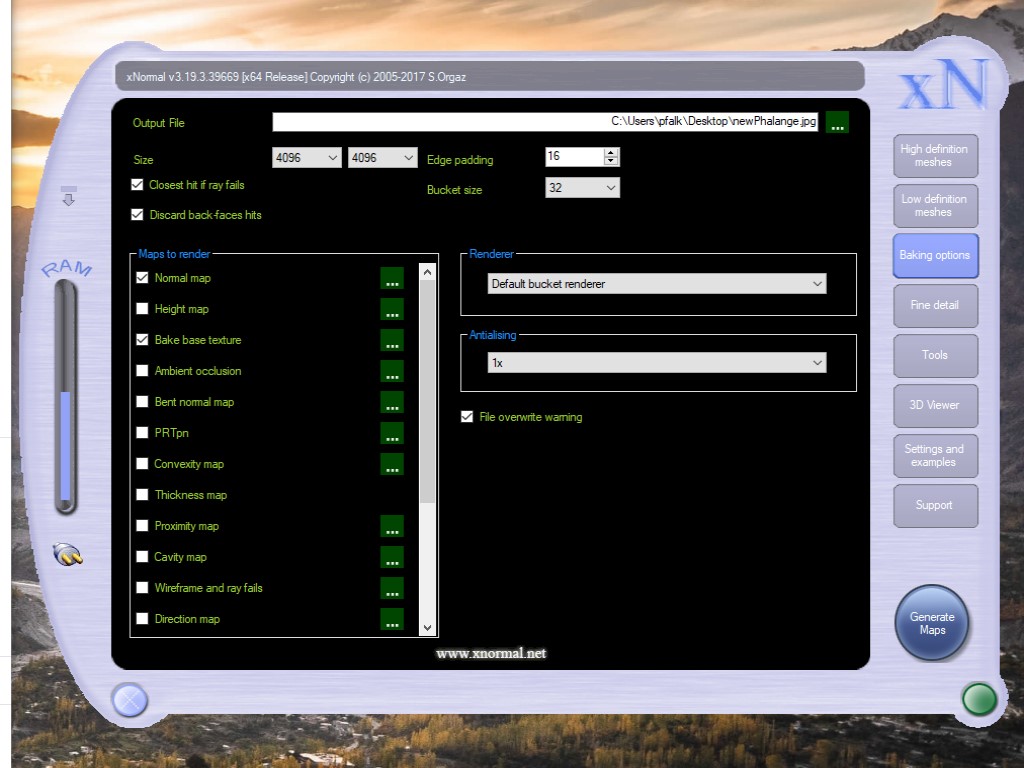Open Cavity map options via its green button

(x=392, y=557)
